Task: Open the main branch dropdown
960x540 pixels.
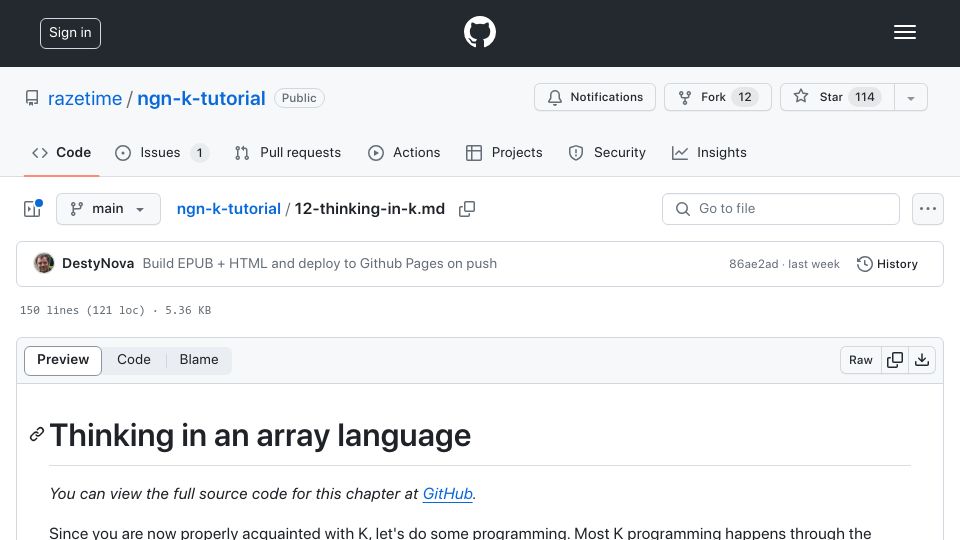Action: pyautogui.click(x=108, y=209)
